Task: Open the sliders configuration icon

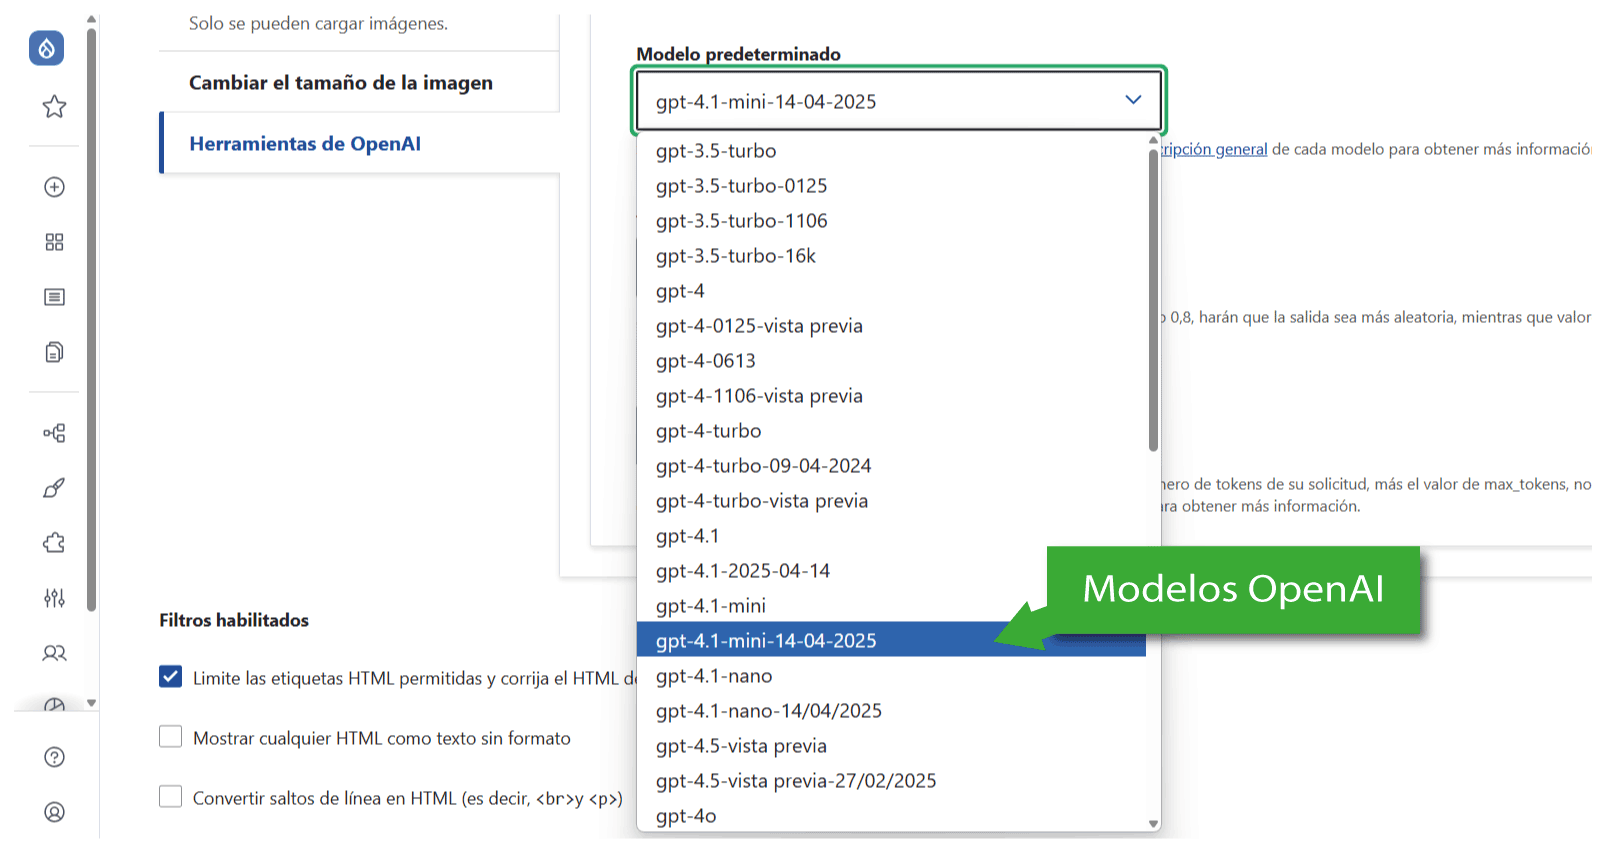Action: [54, 598]
